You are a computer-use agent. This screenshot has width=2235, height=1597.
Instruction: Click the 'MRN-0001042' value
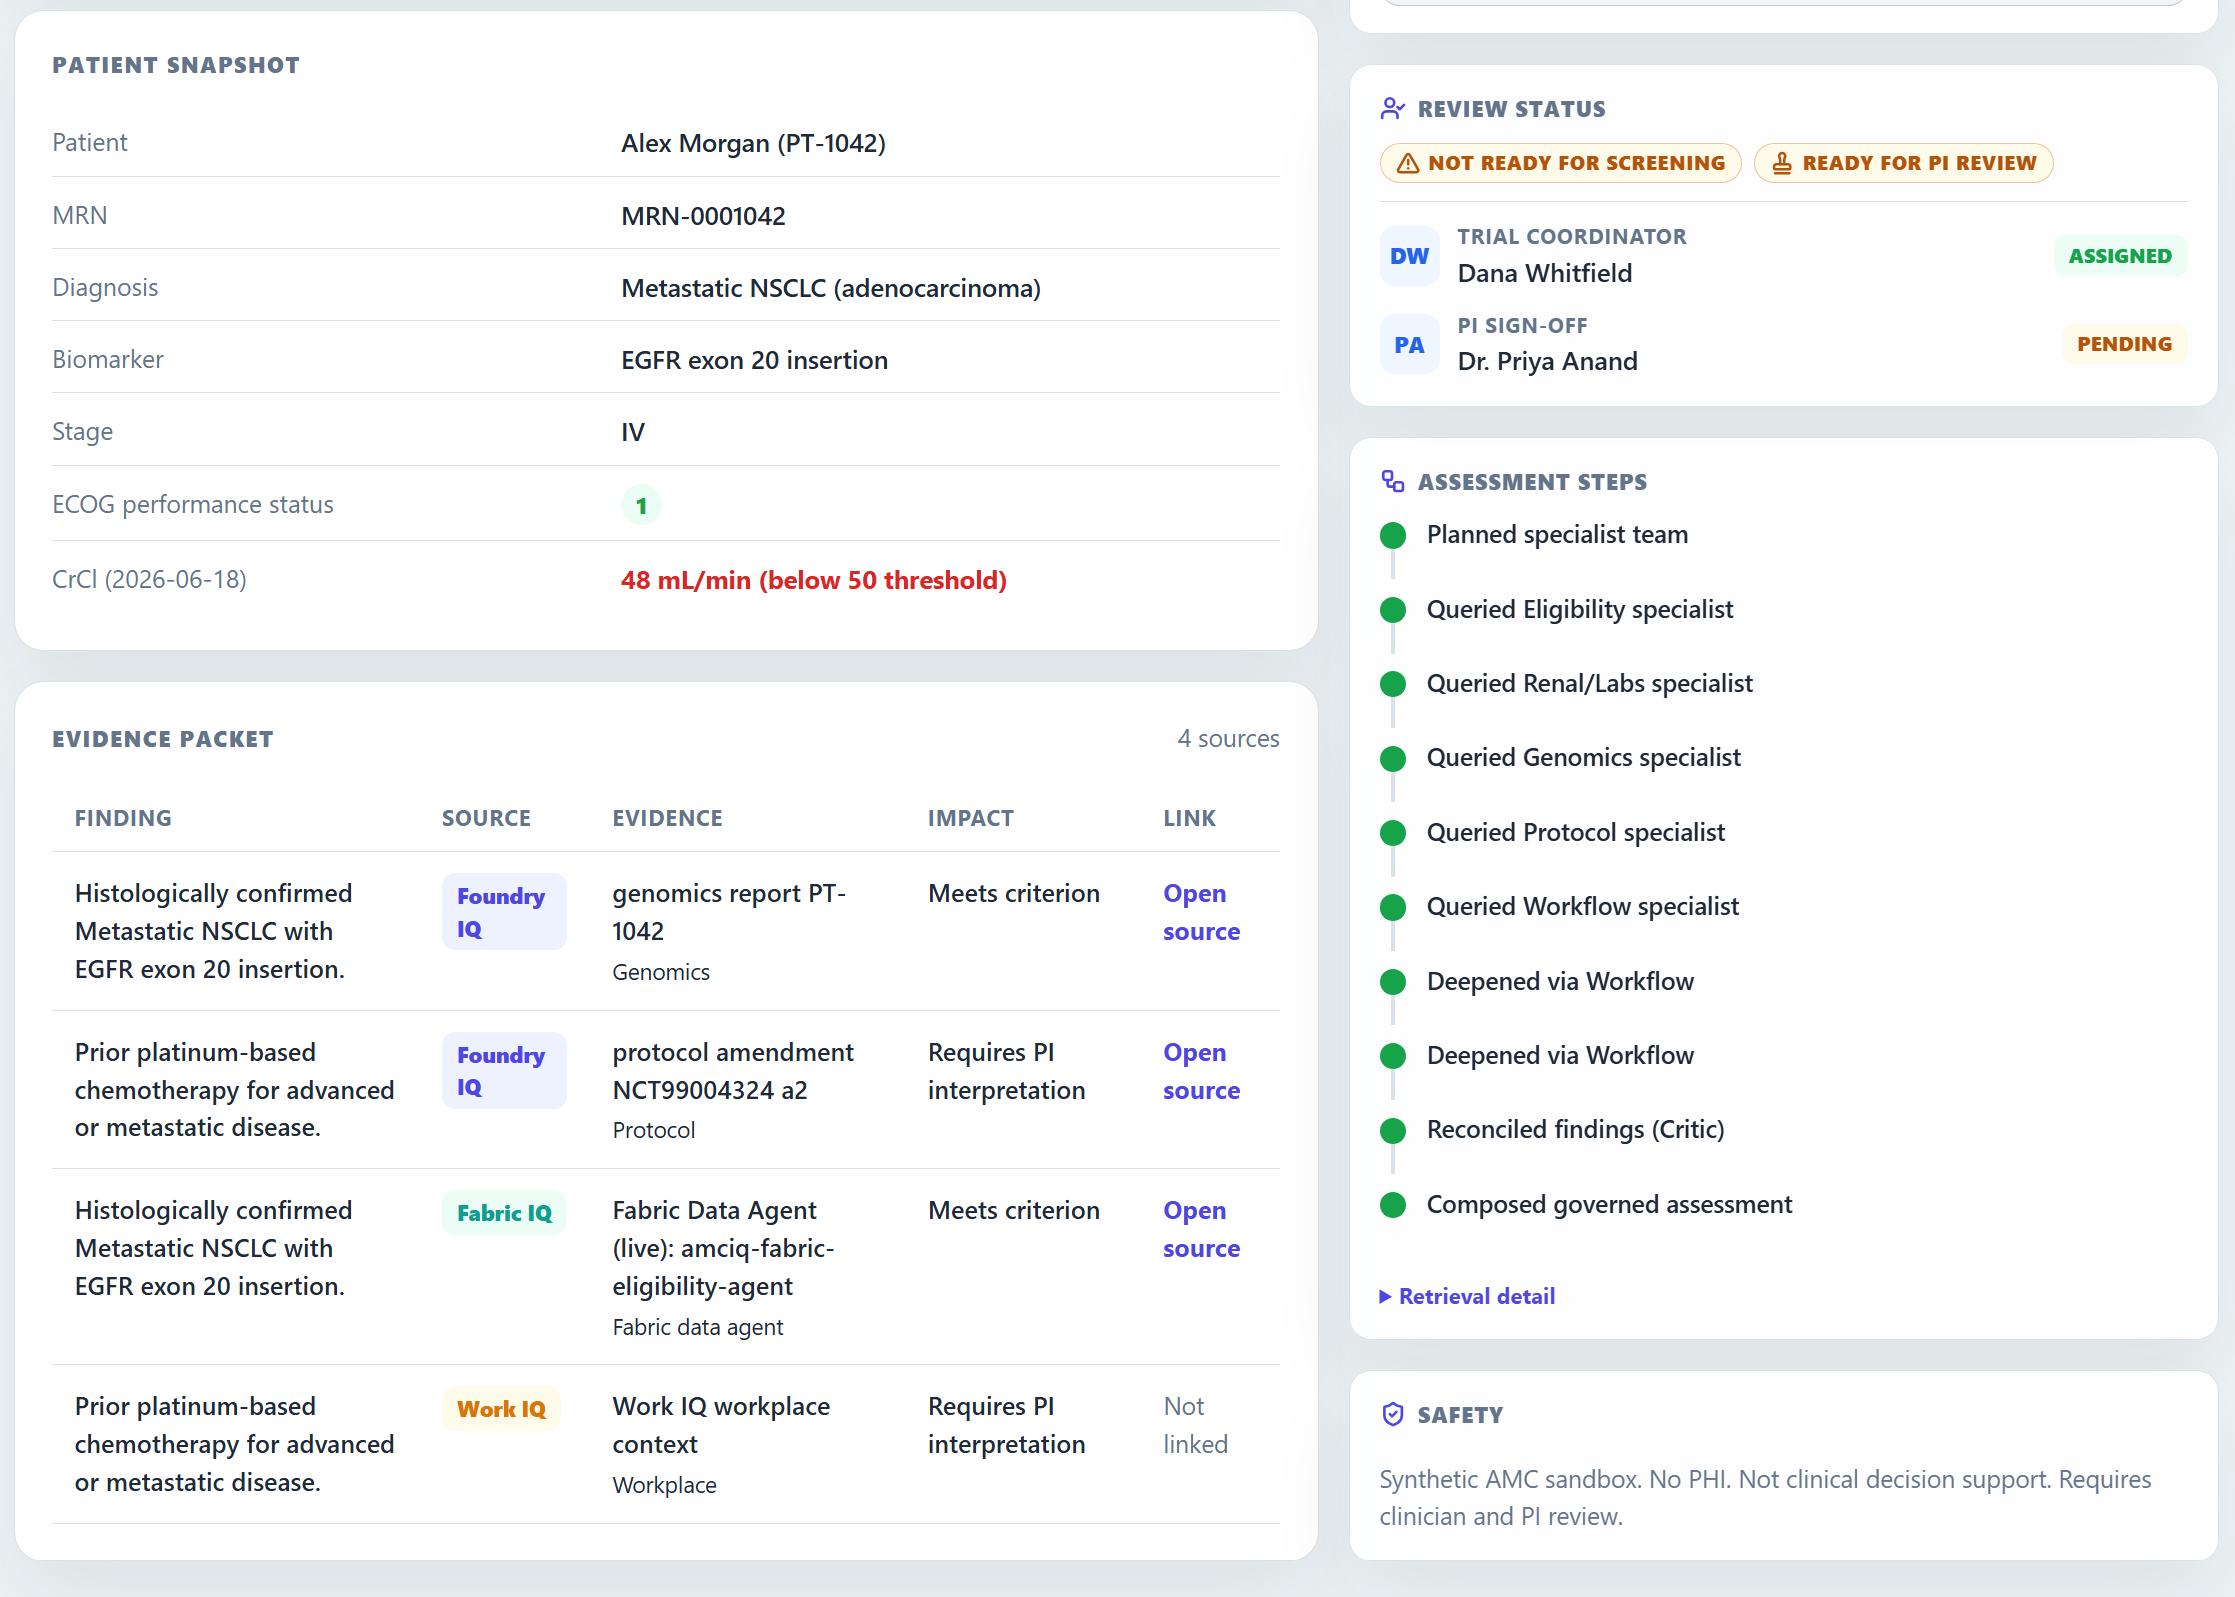(703, 216)
